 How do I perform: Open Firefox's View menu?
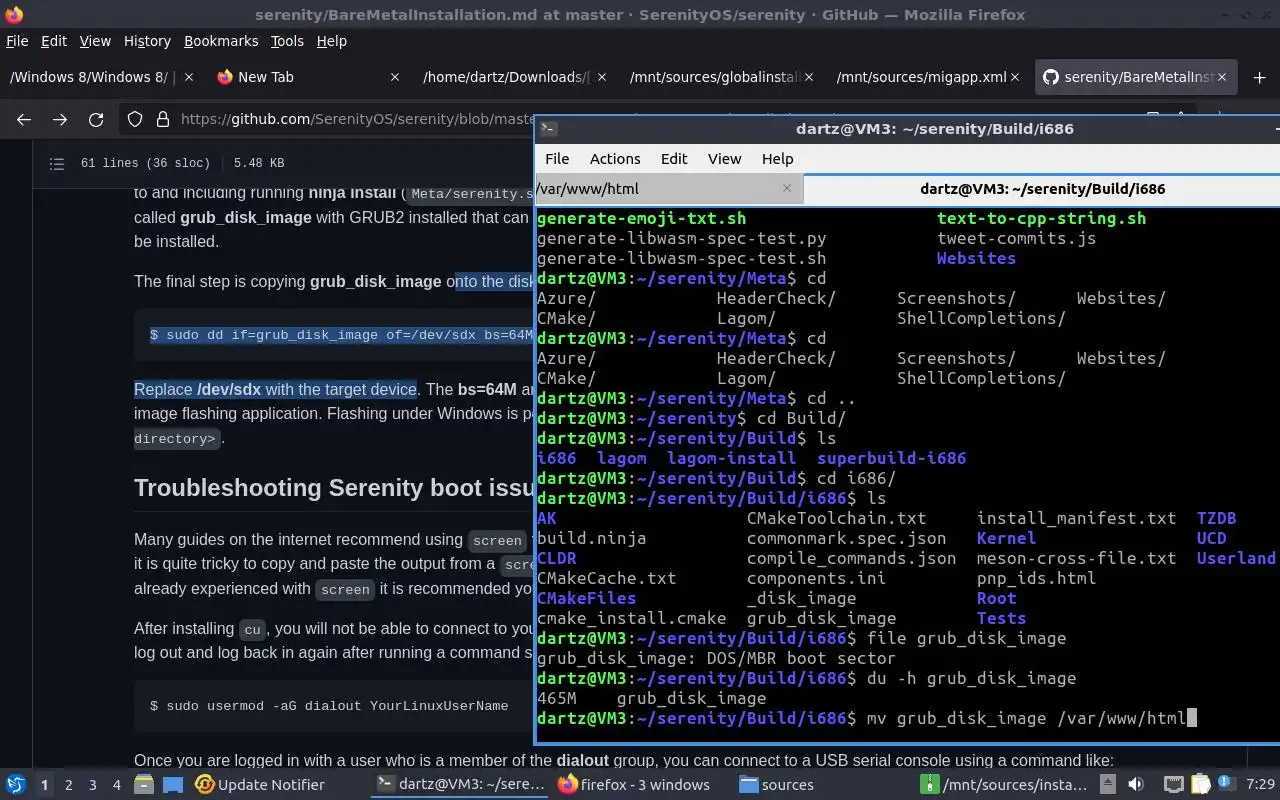(x=95, y=41)
